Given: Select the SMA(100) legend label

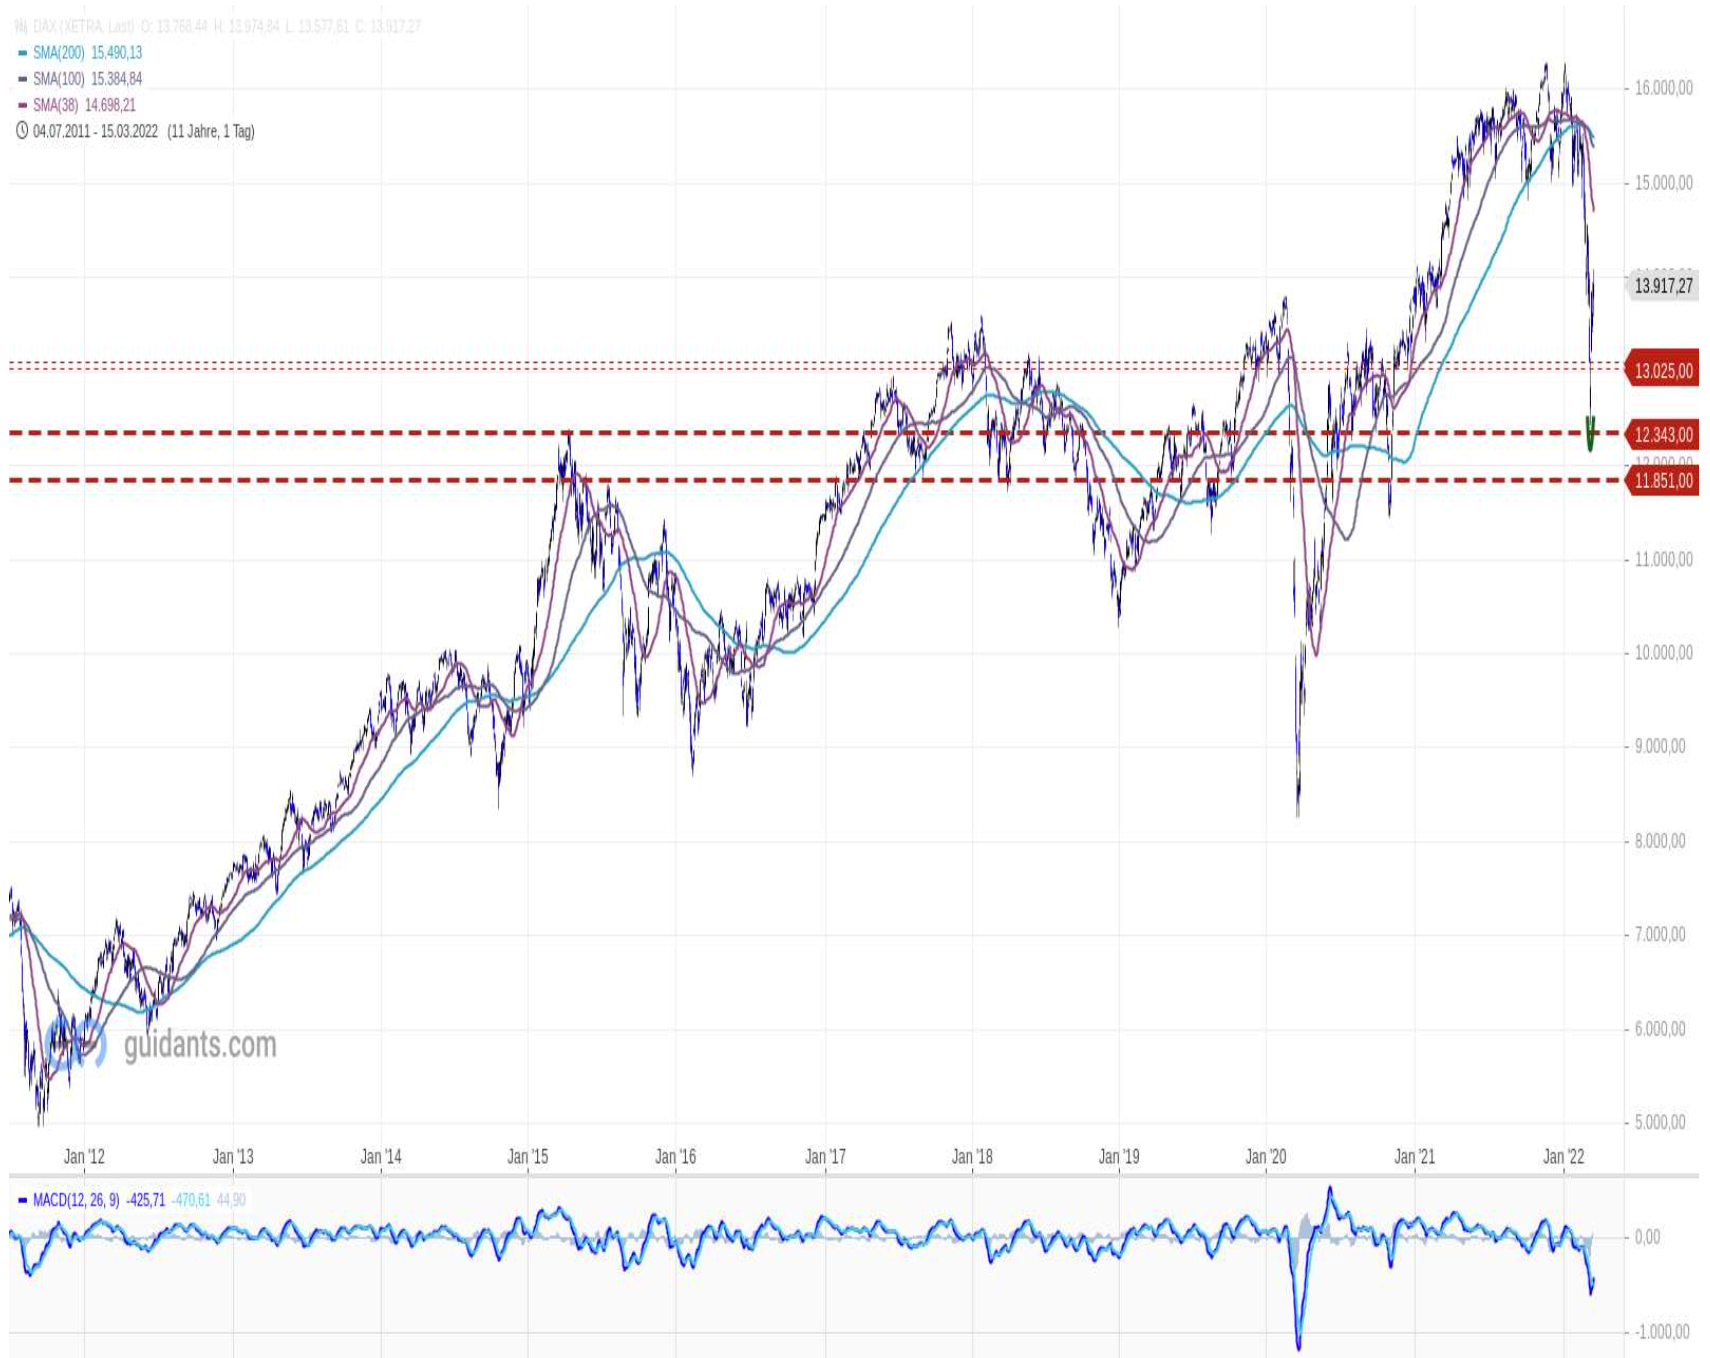Looking at the screenshot, I should (59, 79).
